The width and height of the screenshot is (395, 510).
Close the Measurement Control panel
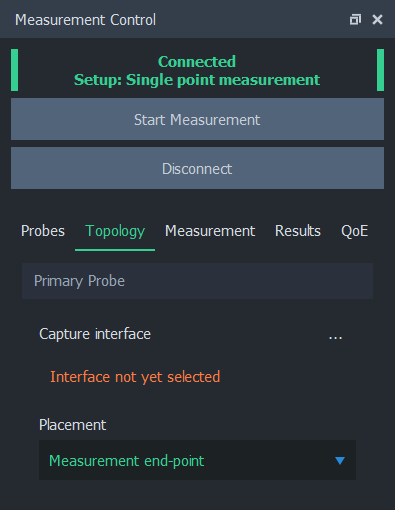[x=377, y=19]
